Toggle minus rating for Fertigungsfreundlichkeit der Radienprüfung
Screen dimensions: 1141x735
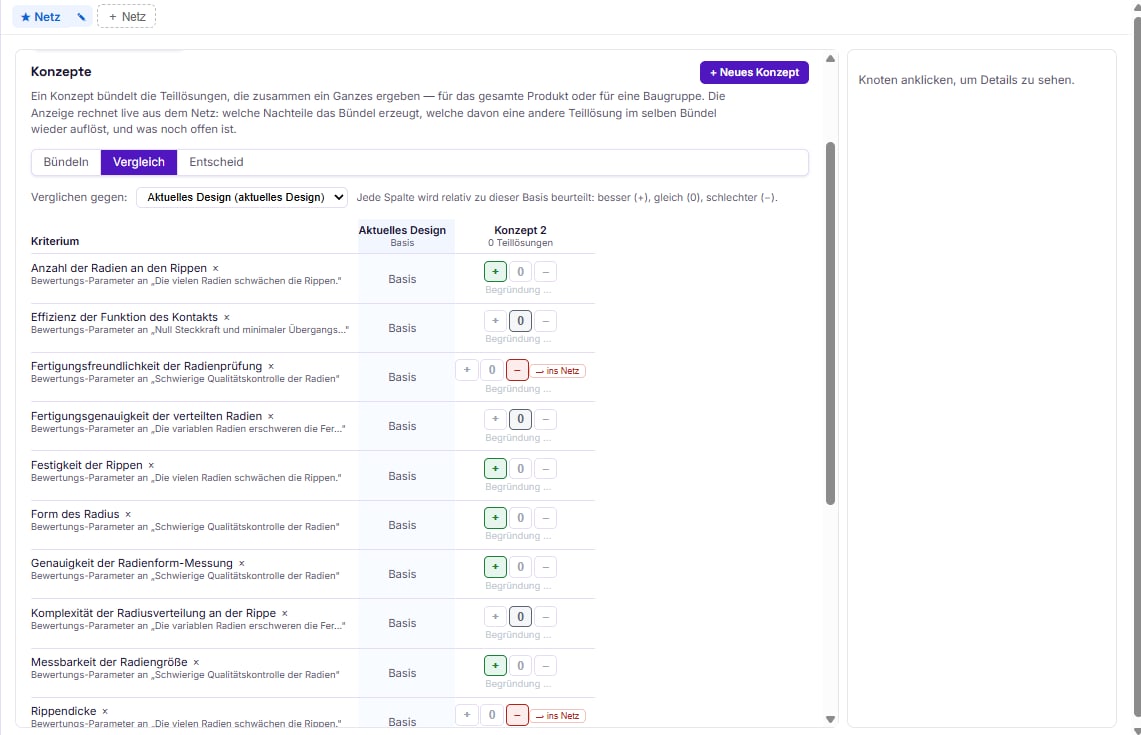tap(517, 370)
